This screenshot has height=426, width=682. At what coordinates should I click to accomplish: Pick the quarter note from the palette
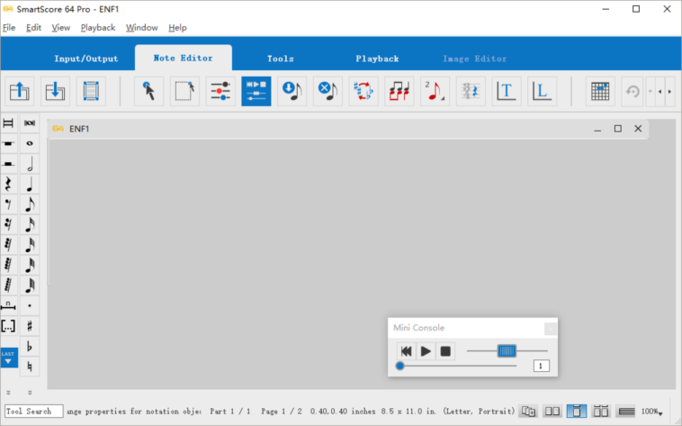pos(30,184)
